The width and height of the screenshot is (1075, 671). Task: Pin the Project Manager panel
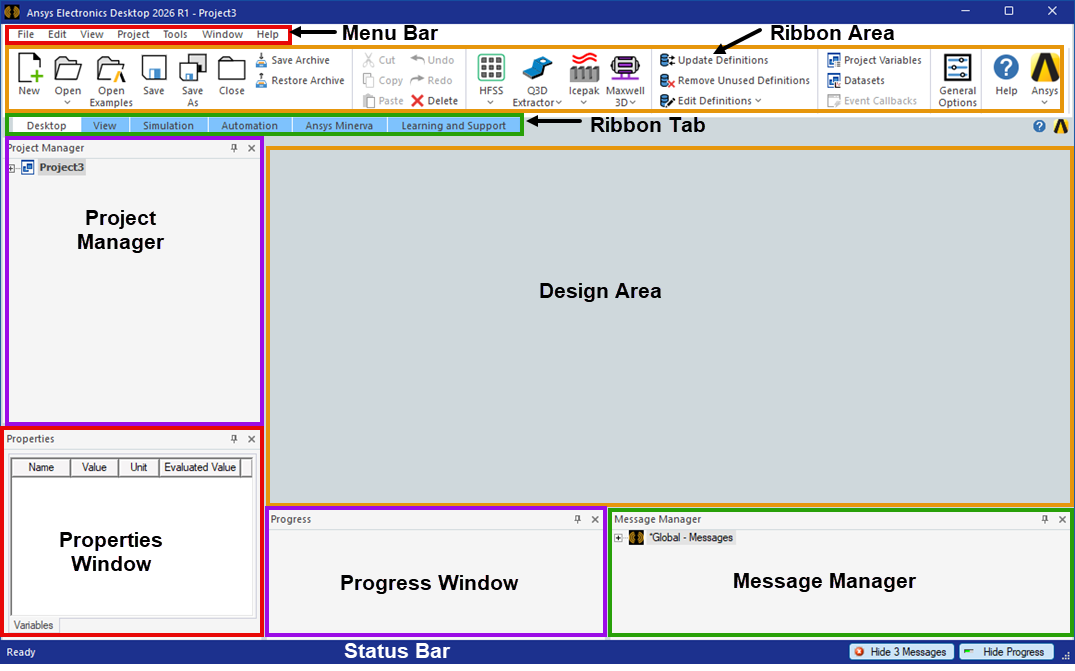(x=234, y=148)
